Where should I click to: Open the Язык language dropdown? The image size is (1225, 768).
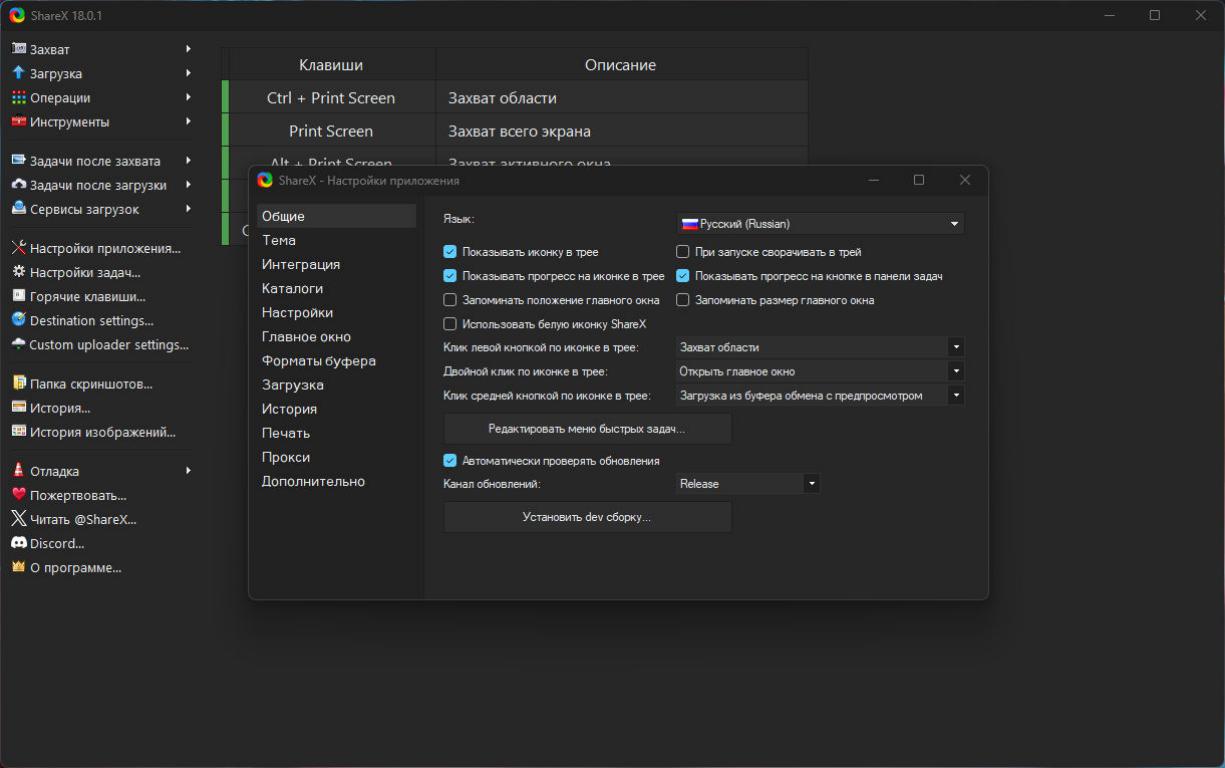[x=820, y=224]
